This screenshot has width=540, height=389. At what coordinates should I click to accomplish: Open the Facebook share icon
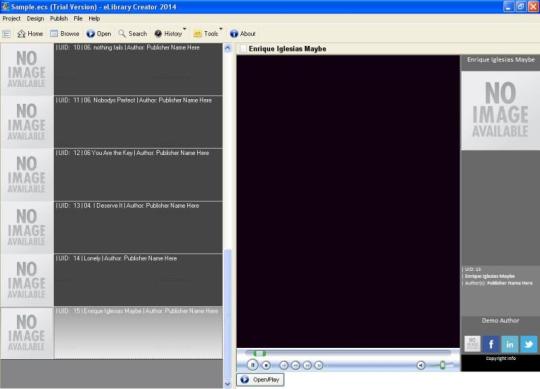tap(491, 344)
